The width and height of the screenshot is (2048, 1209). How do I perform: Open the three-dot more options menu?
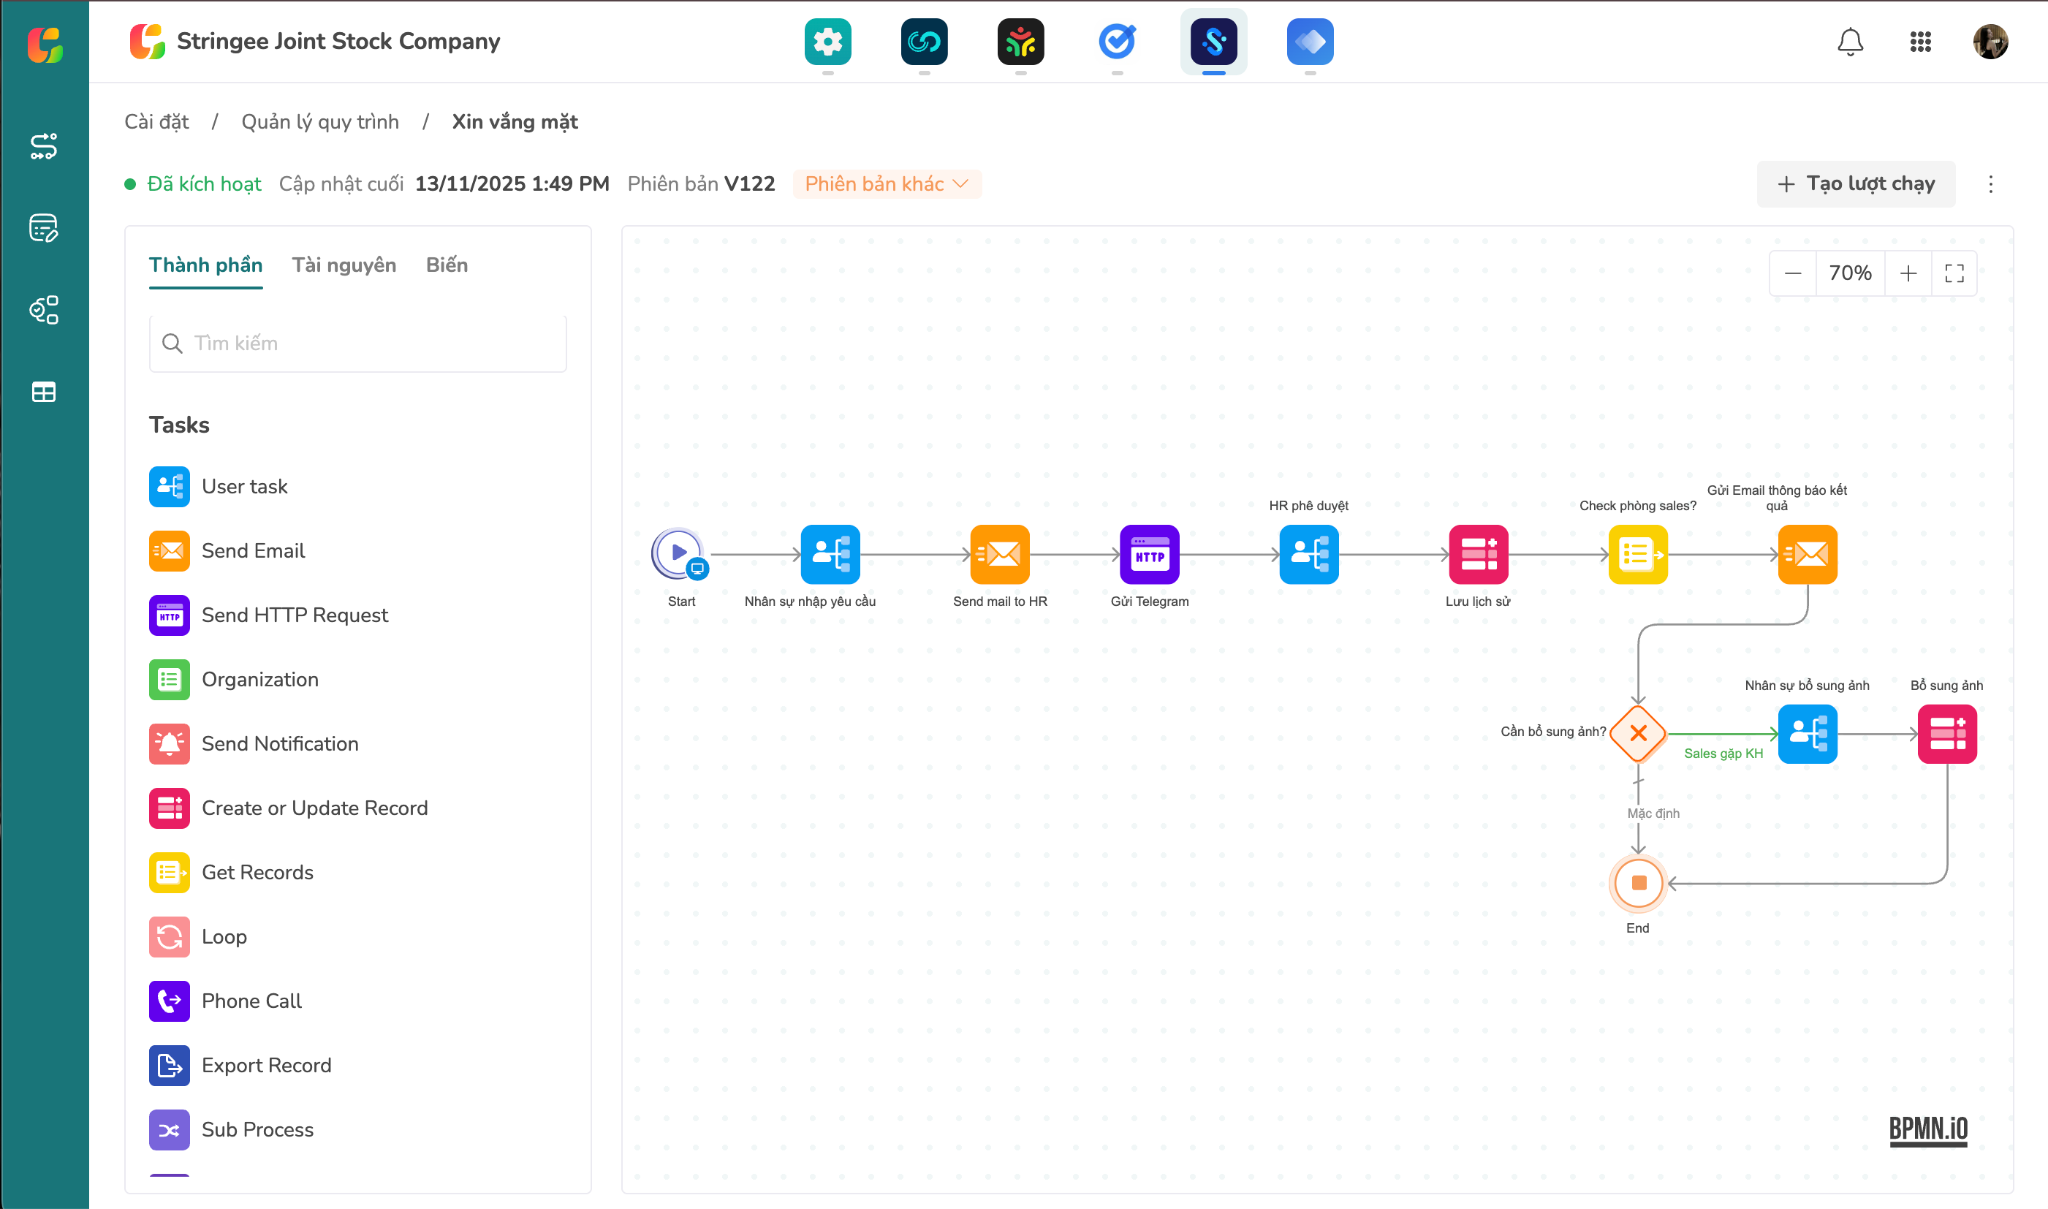1990,184
